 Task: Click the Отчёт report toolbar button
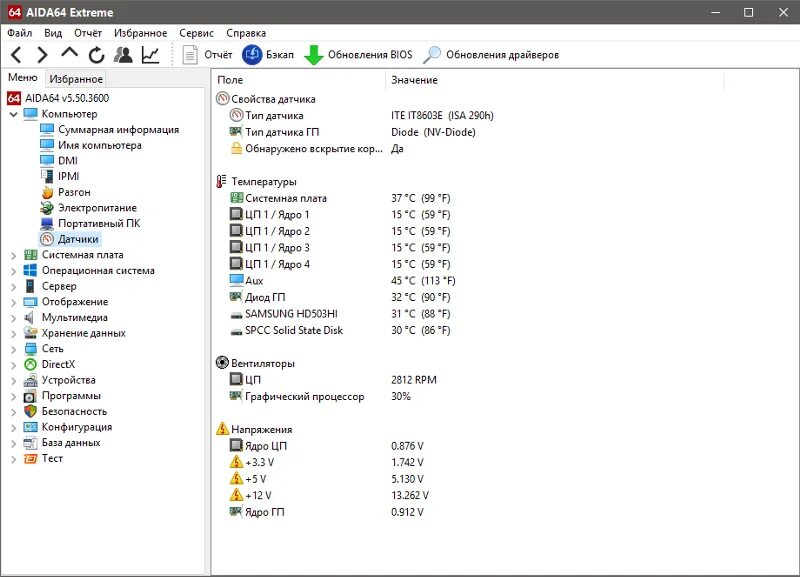207,55
